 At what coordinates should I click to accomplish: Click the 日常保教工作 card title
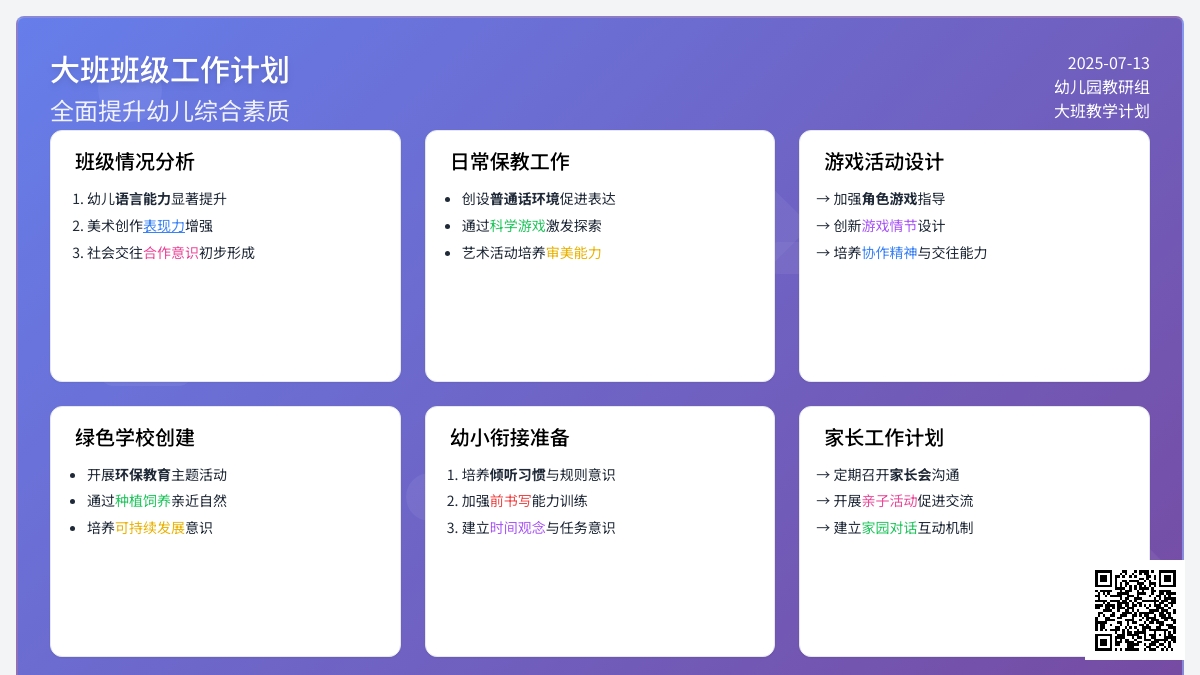(x=510, y=161)
